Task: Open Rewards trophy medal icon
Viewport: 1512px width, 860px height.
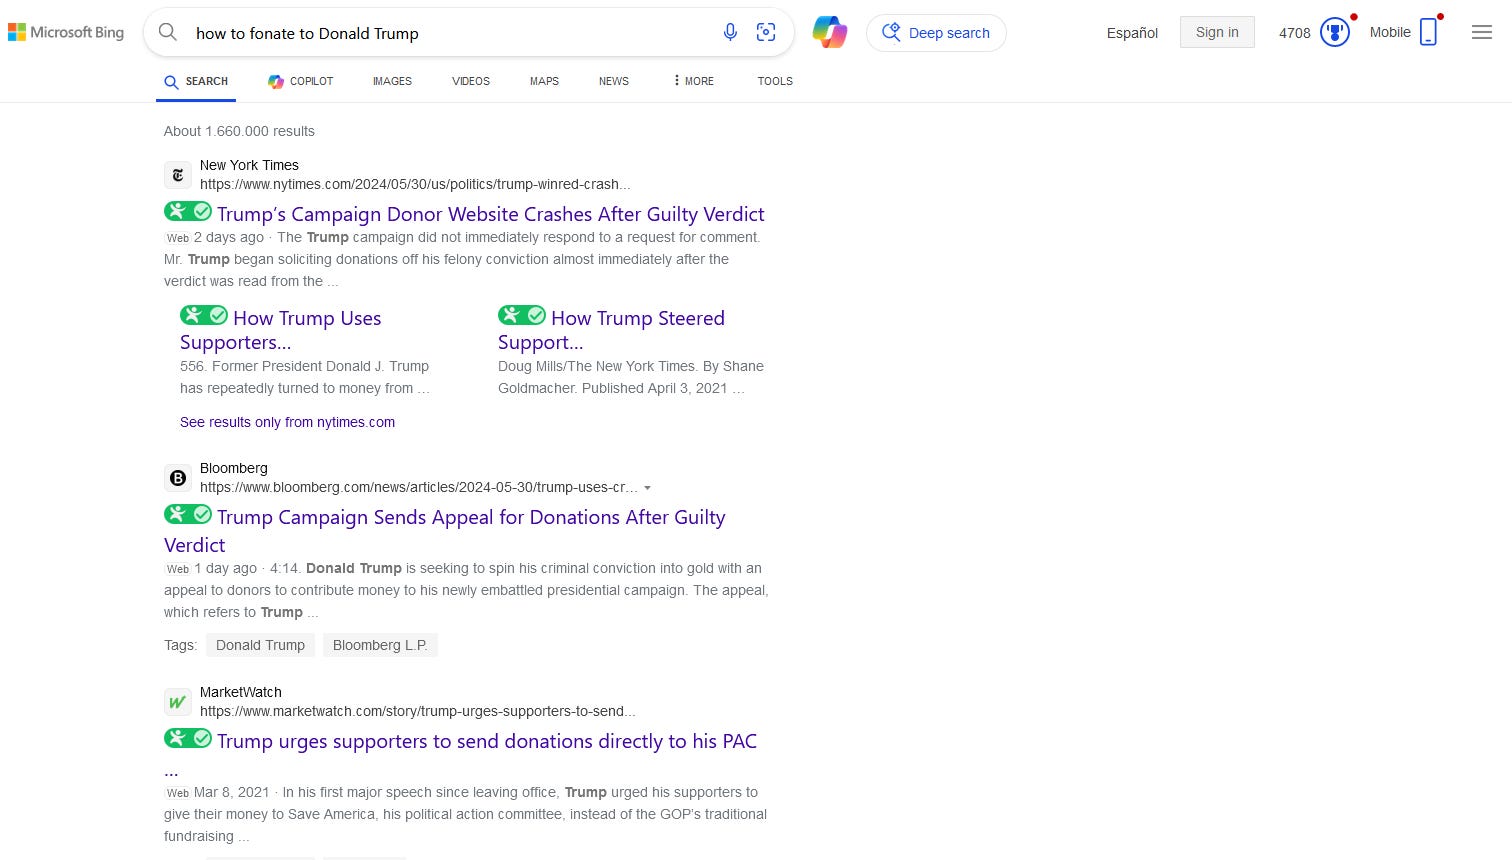Action: click(1335, 33)
